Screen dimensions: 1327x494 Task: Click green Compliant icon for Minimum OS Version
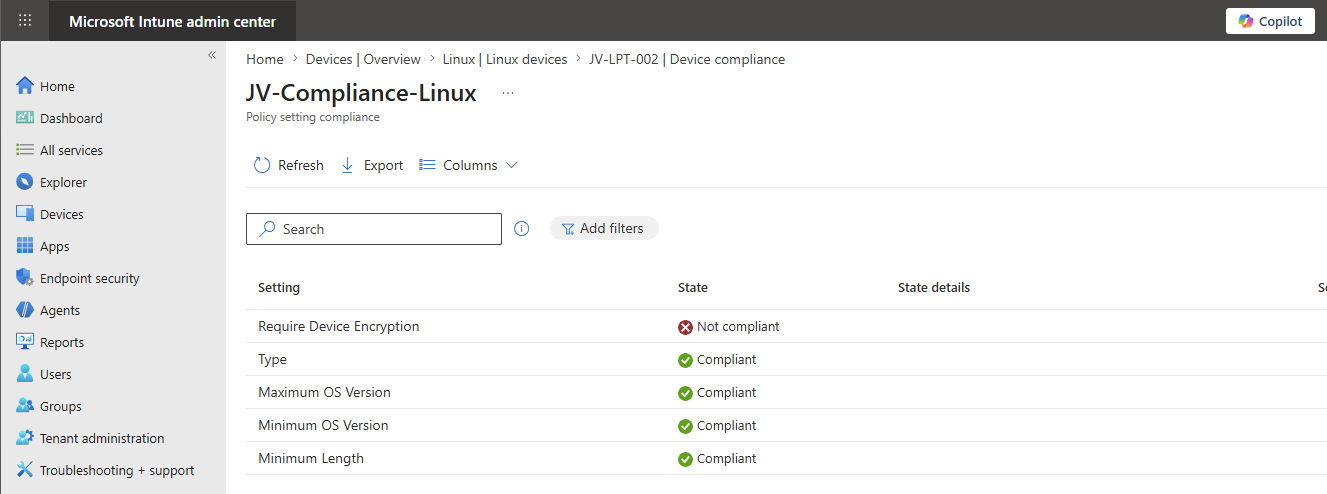click(x=685, y=426)
